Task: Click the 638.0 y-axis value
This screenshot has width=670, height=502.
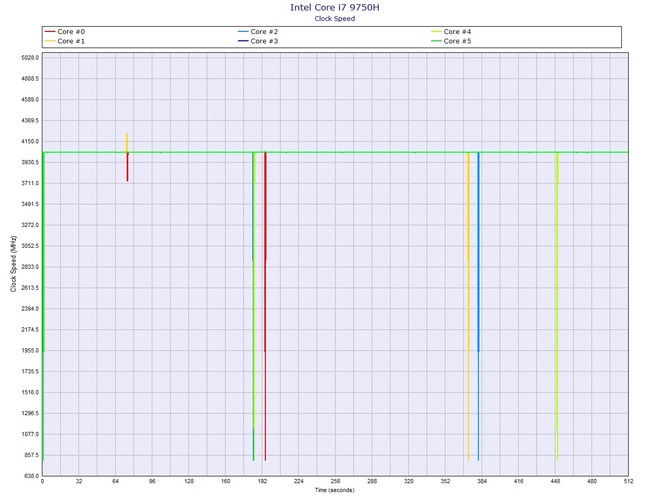Action: [x=31, y=476]
